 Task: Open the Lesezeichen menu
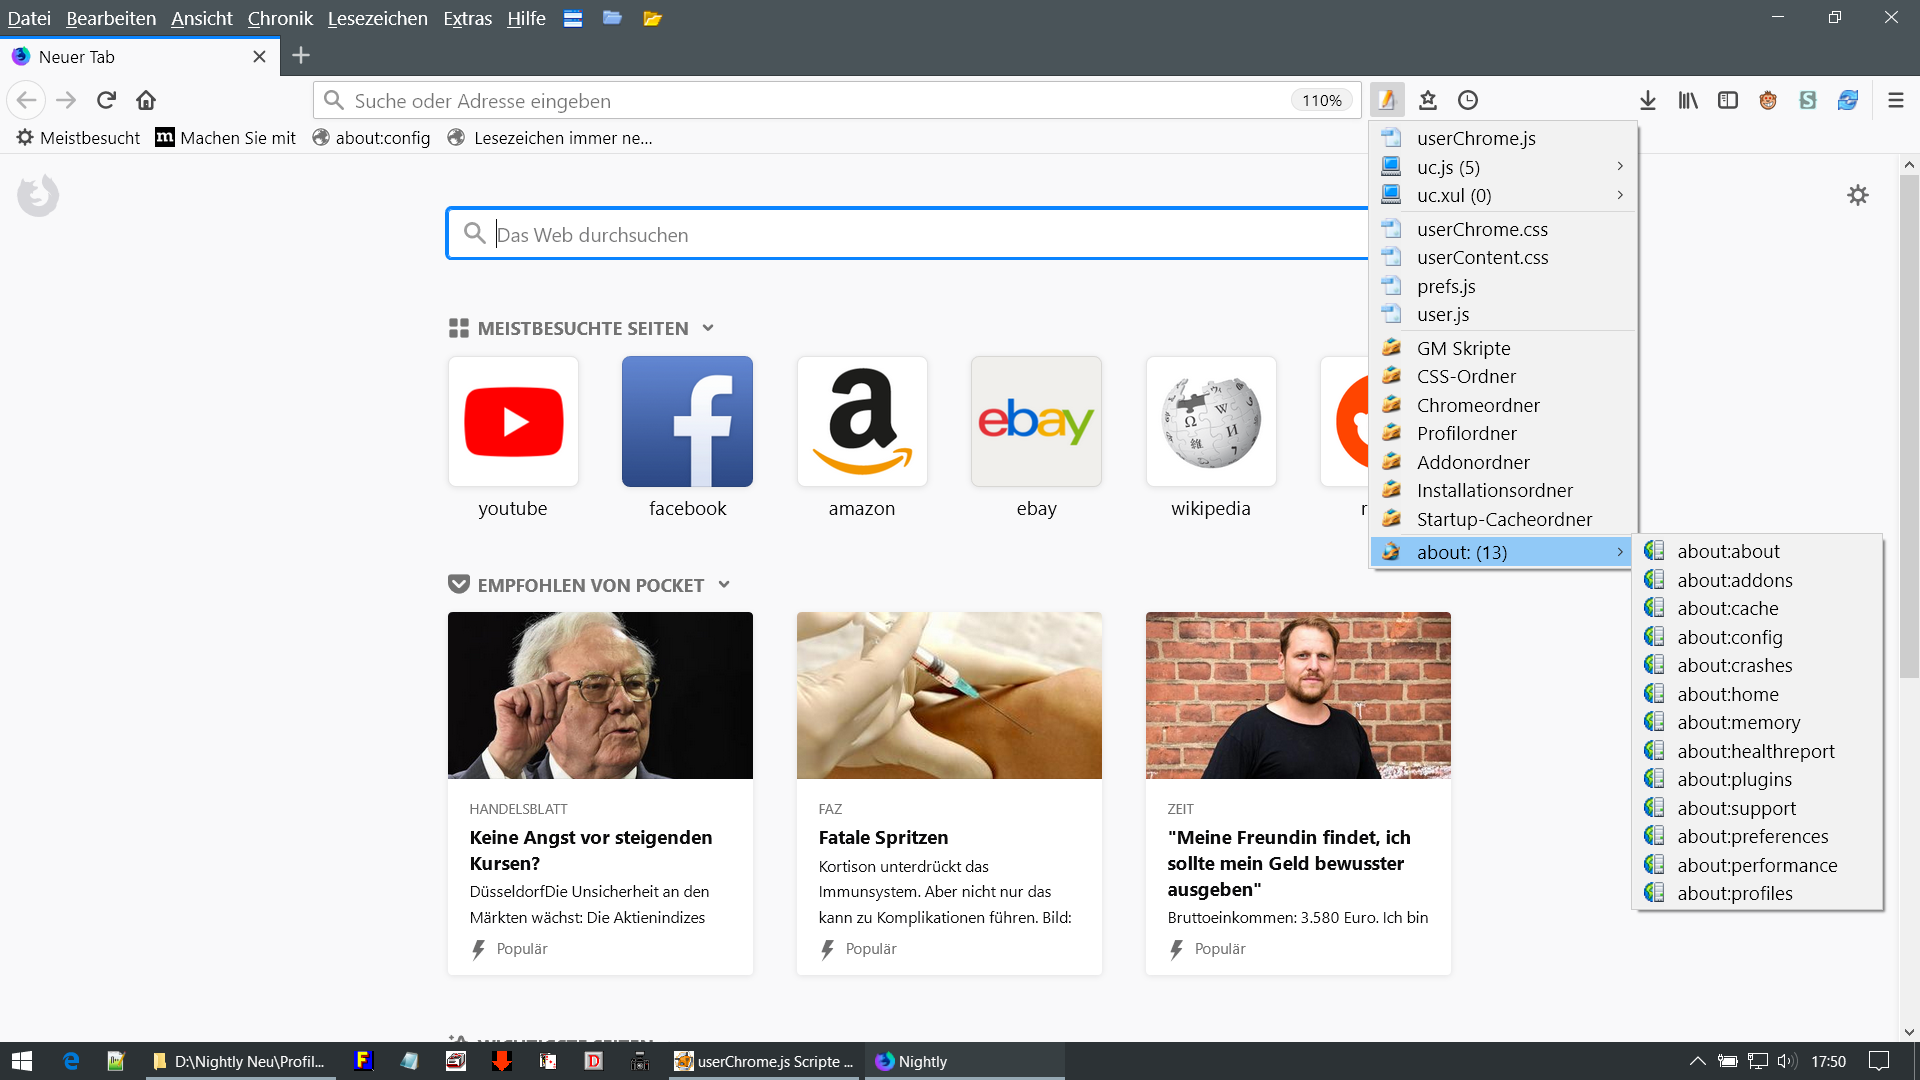[377, 18]
